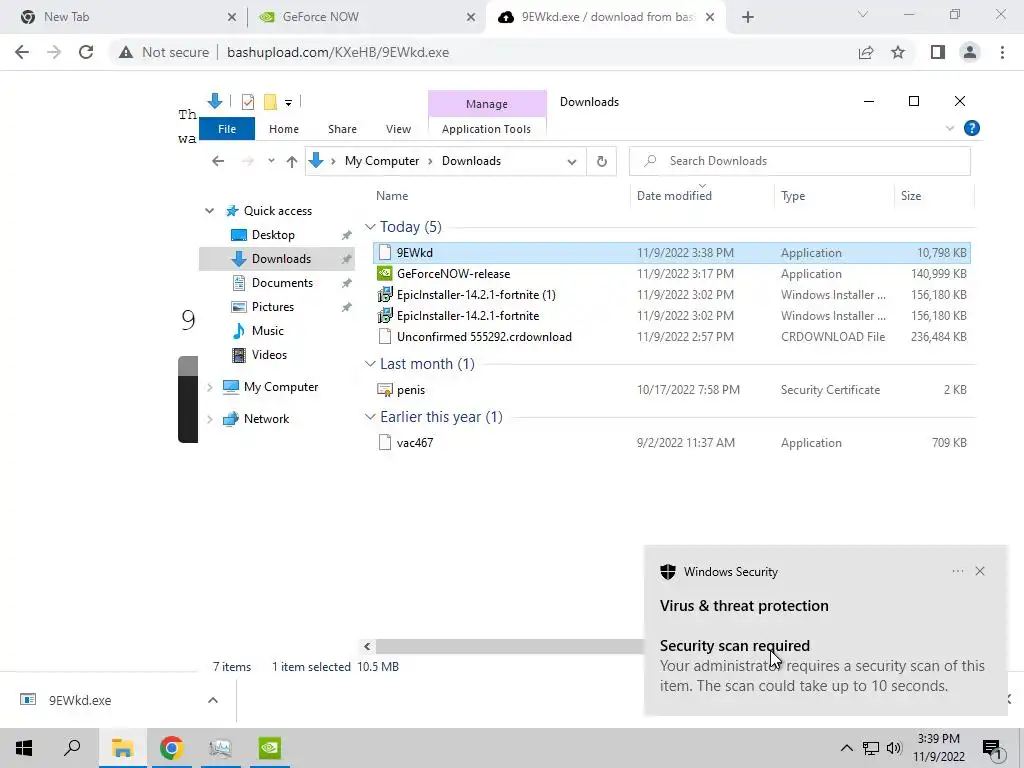The width and height of the screenshot is (1024, 768).
Task: Switch to Home ribbon tab
Action: tap(283, 129)
